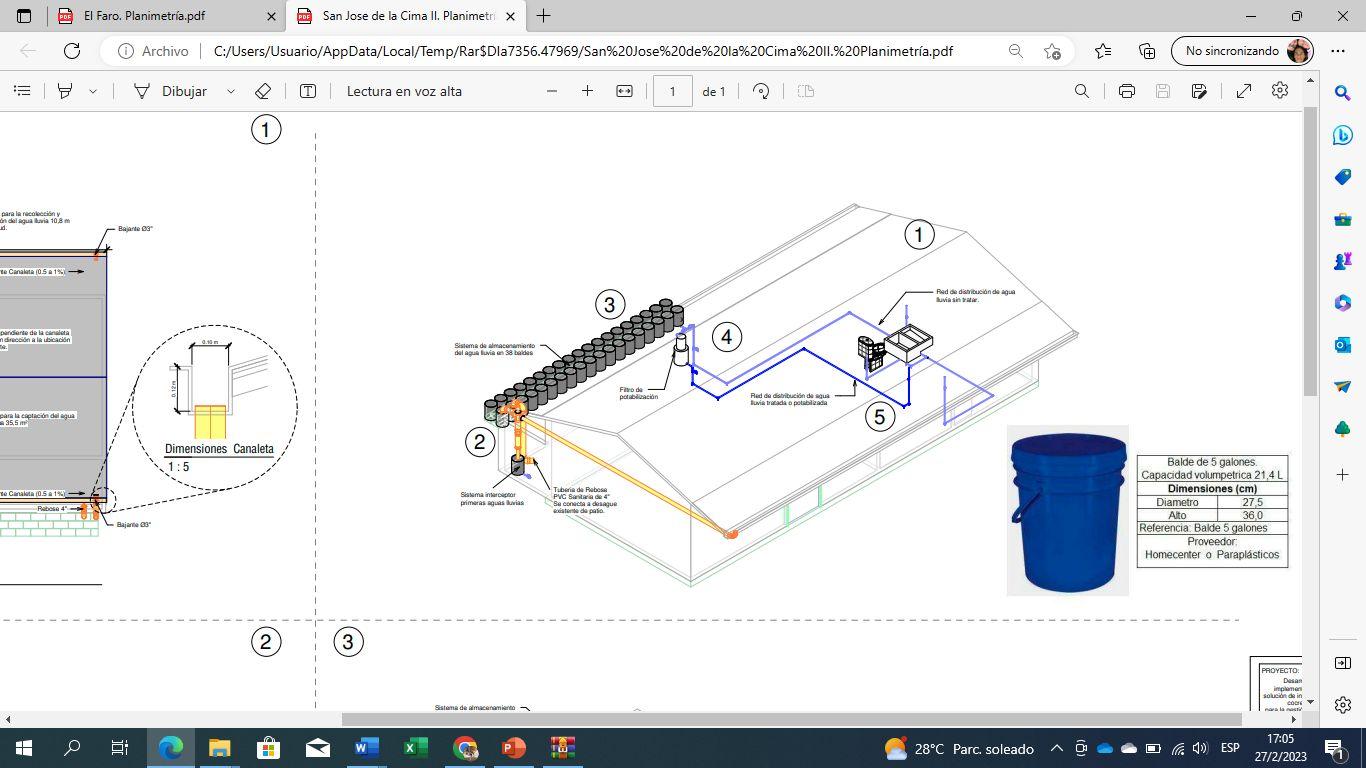
Task: Select the eraser tool
Action: (x=263, y=91)
